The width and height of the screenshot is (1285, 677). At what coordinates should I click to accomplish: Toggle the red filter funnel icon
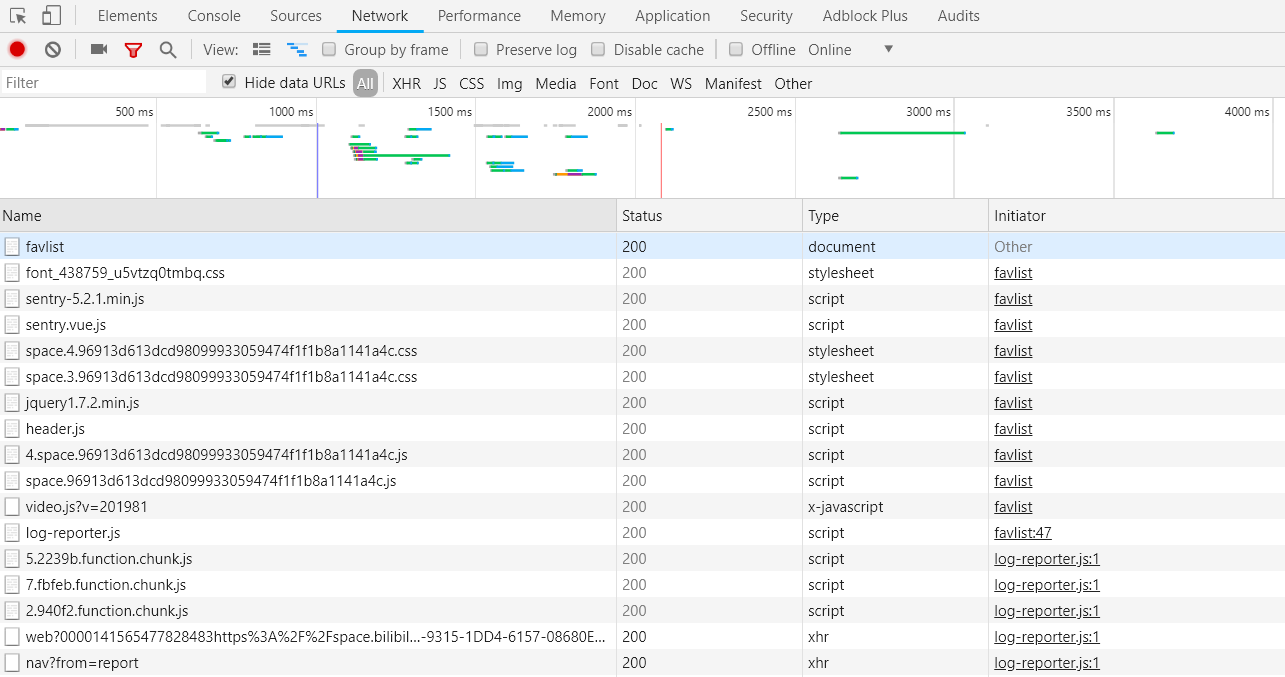(x=133, y=50)
